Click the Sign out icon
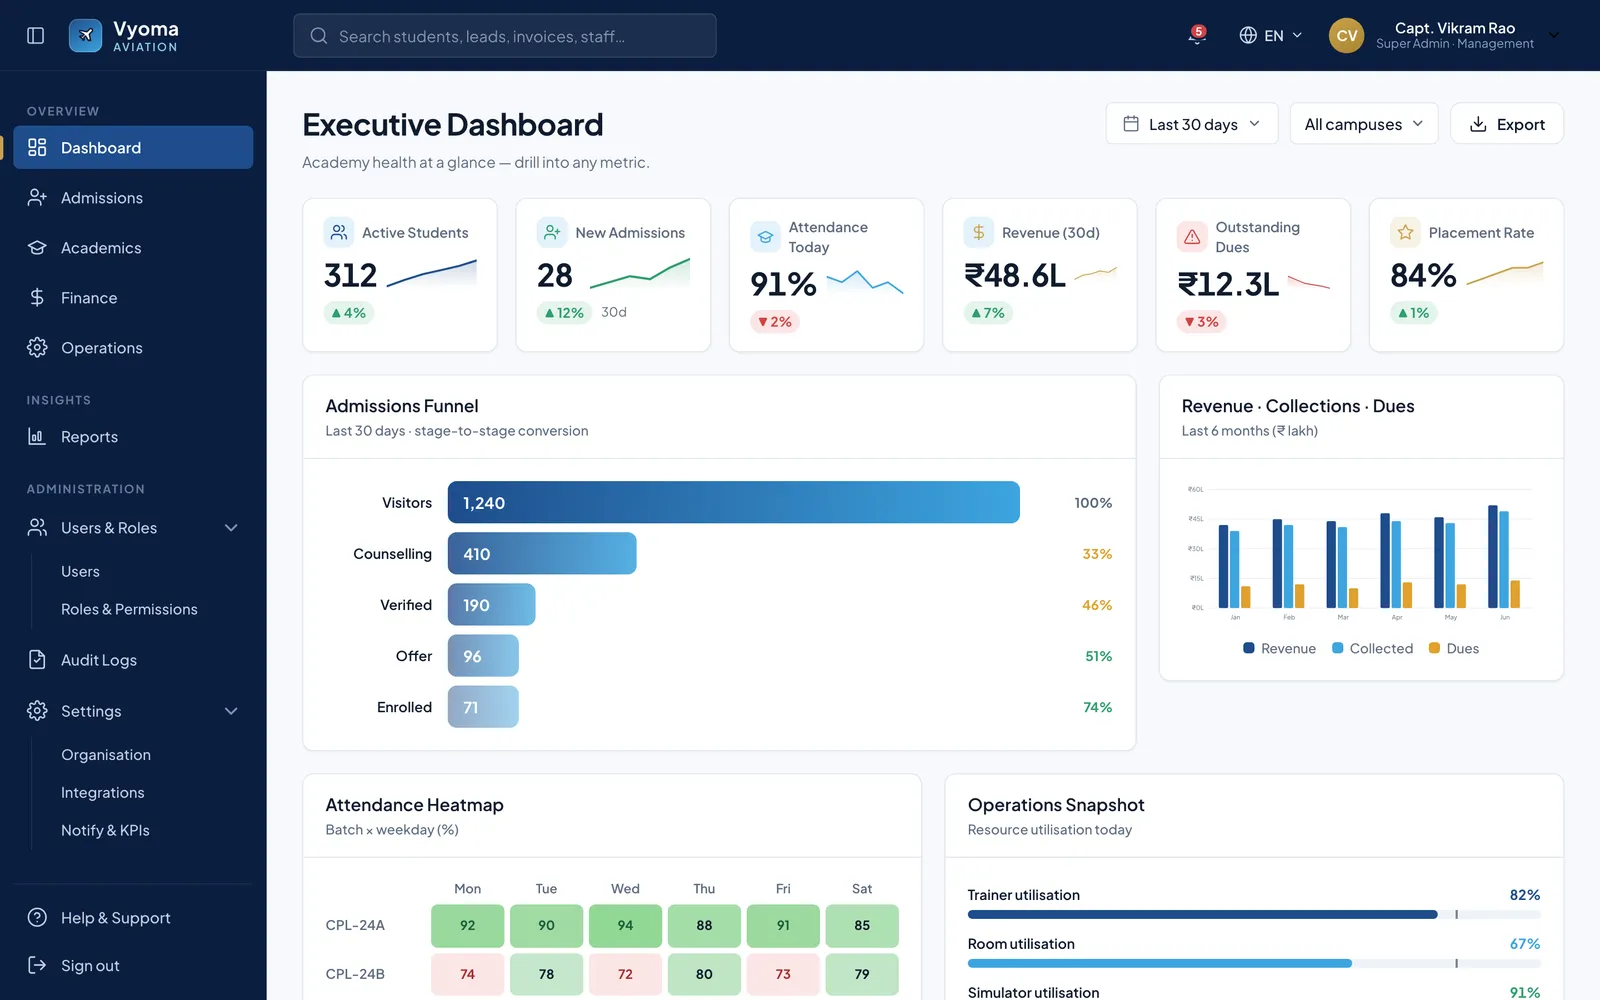The height and width of the screenshot is (1000, 1600). (x=37, y=966)
